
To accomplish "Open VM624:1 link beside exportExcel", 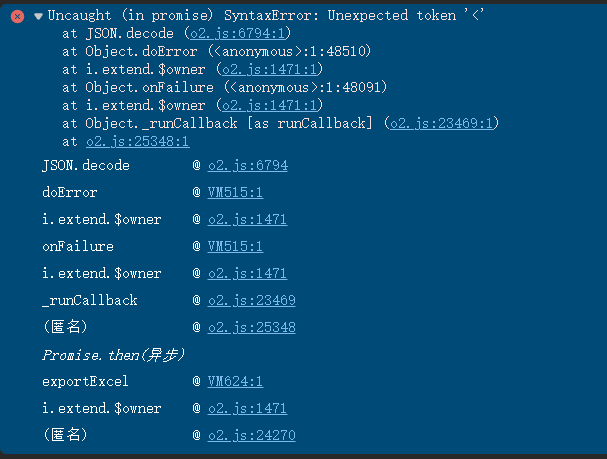I will [x=235, y=381].
